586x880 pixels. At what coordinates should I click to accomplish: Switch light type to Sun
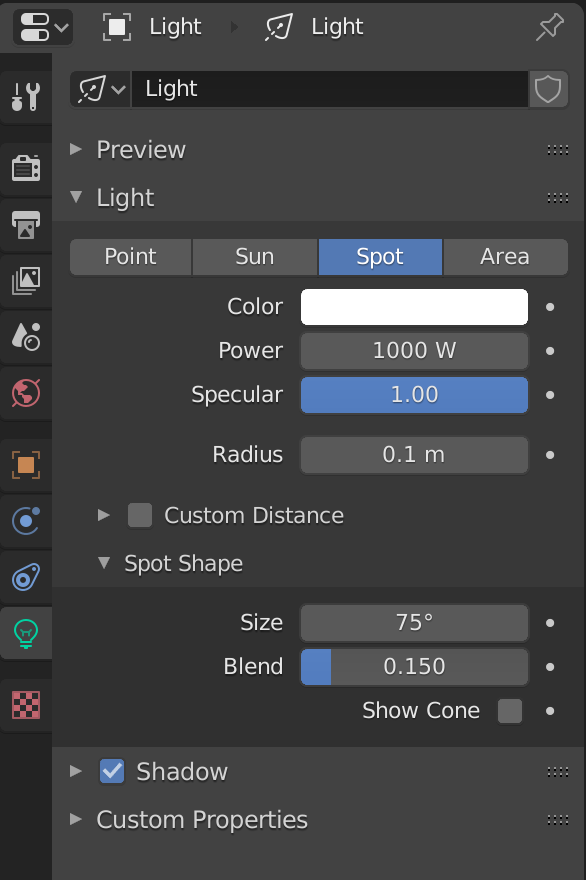click(255, 256)
